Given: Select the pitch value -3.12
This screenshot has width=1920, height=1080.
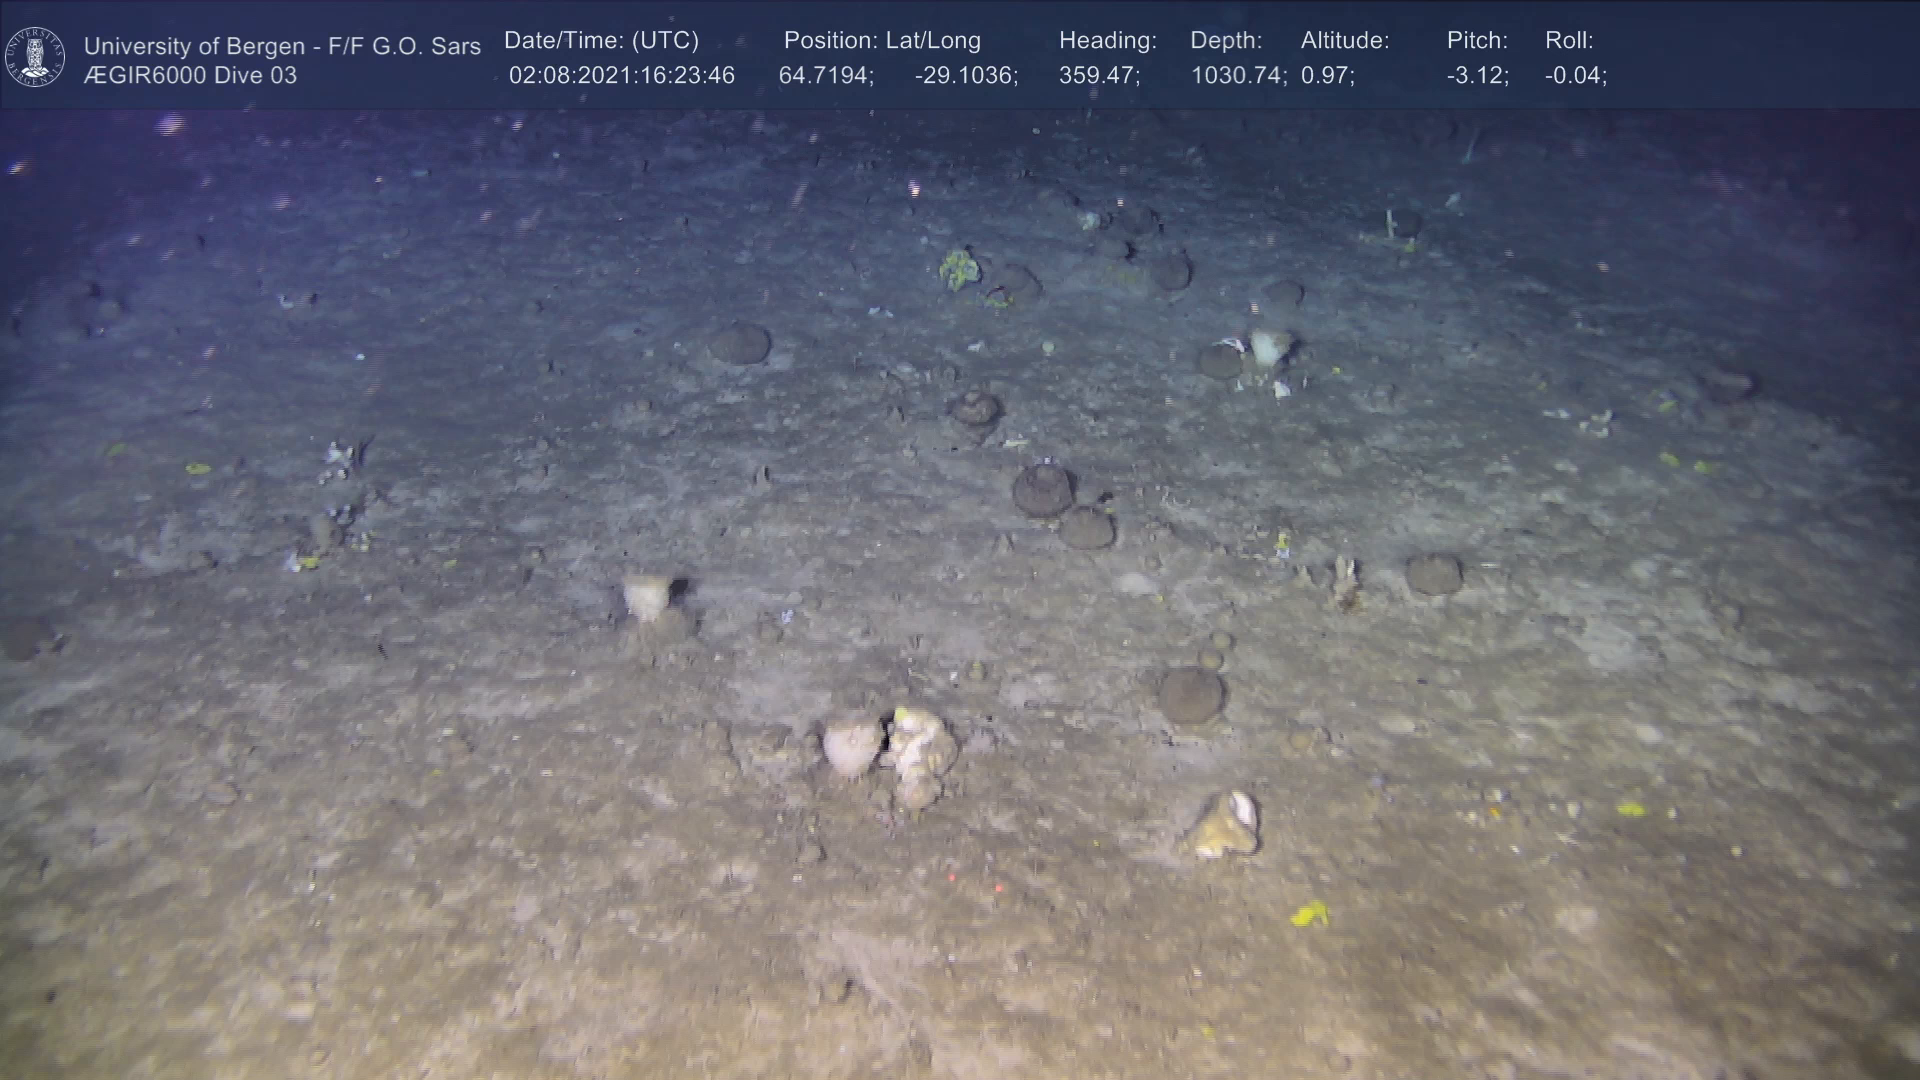Looking at the screenshot, I should 1476,76.
